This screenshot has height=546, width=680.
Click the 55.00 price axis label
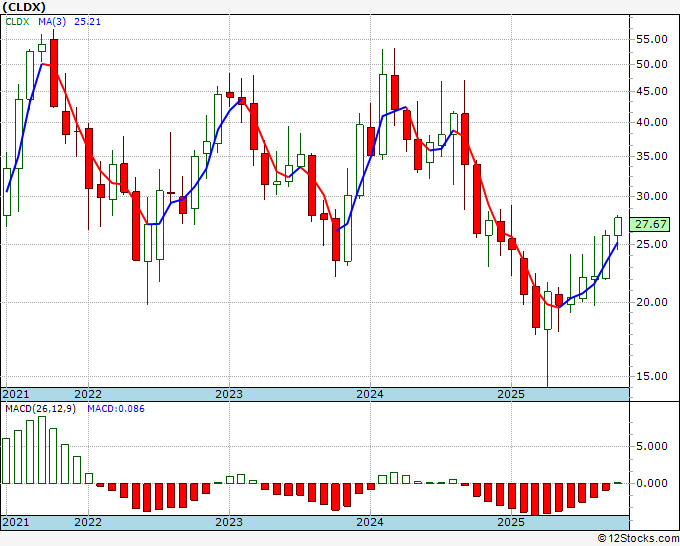coord(652,39)
